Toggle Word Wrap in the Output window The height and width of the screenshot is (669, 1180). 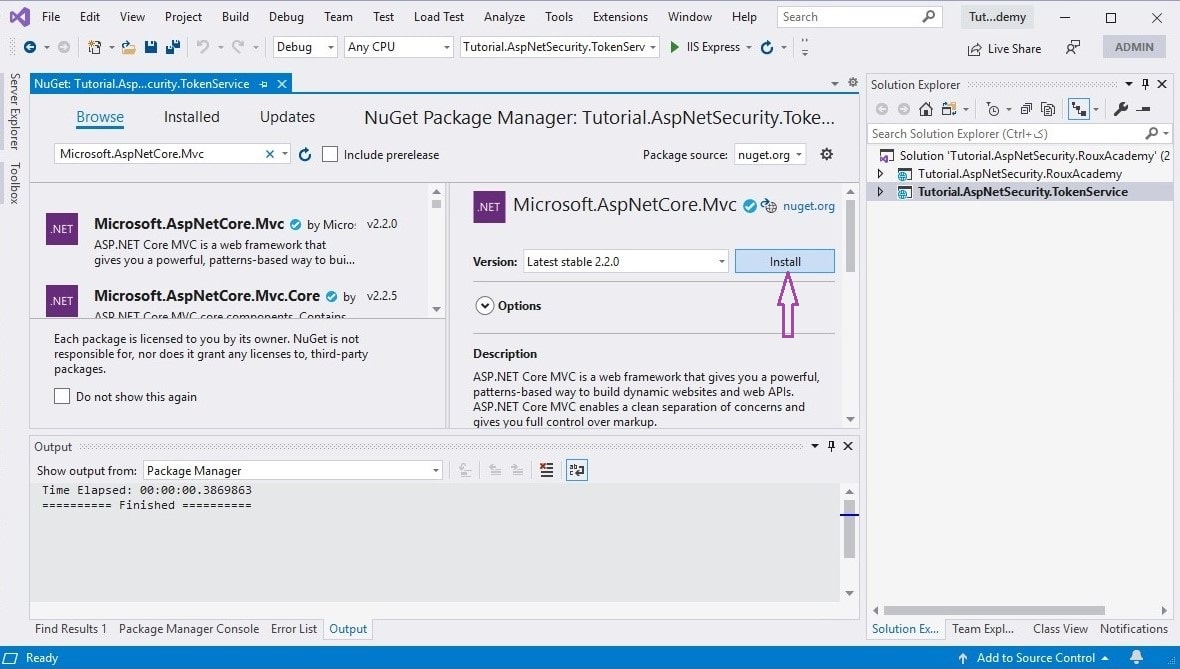pos(576,470)
